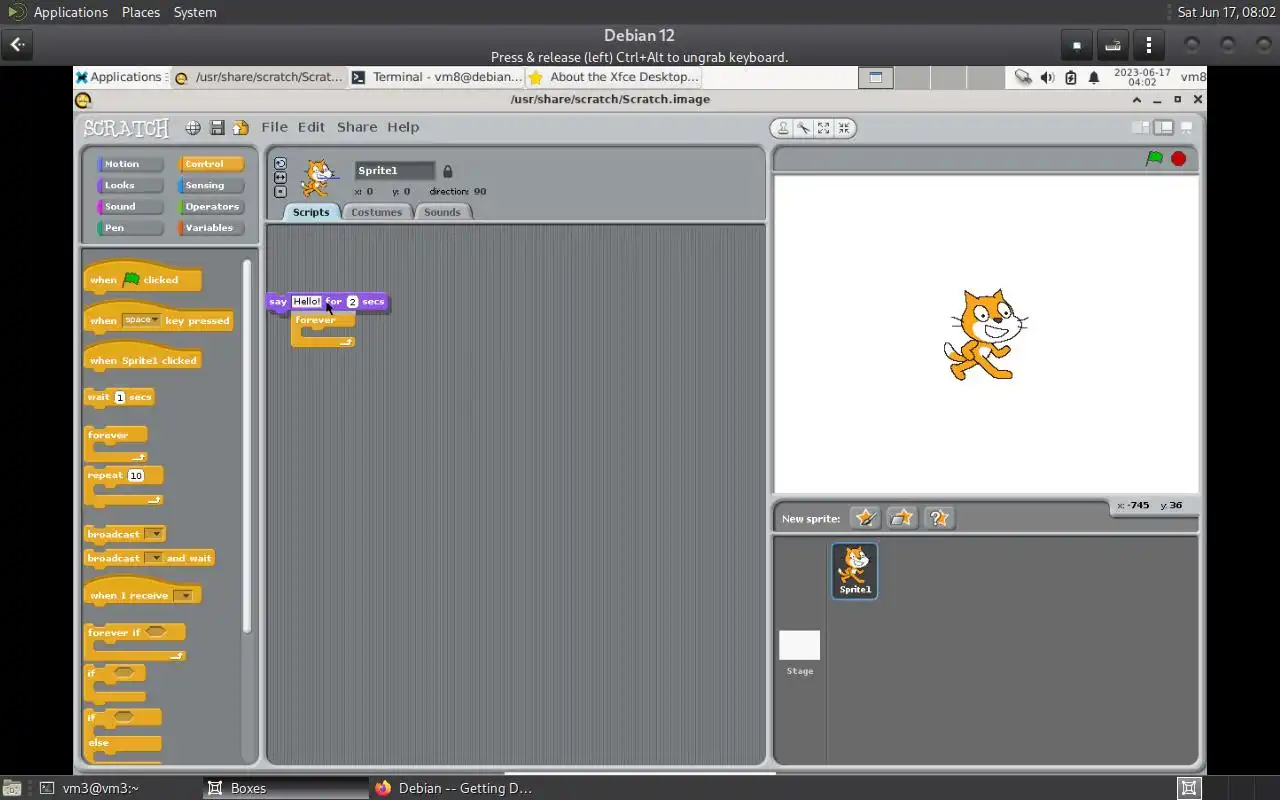The width and height of the screenshot is (1280, 800).
Task: Select the Duplicate stamp tool
Action: 783,128
